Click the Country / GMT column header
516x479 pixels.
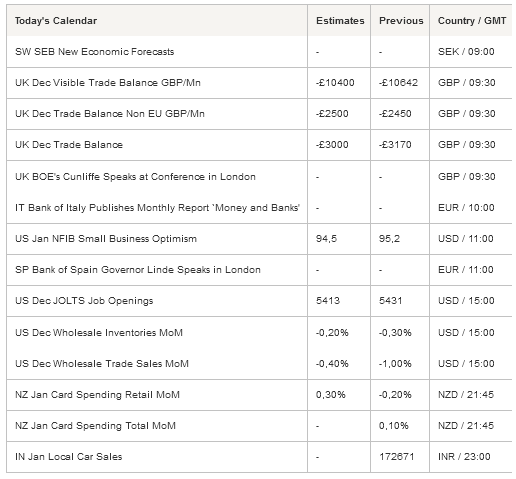click(472, 21)
